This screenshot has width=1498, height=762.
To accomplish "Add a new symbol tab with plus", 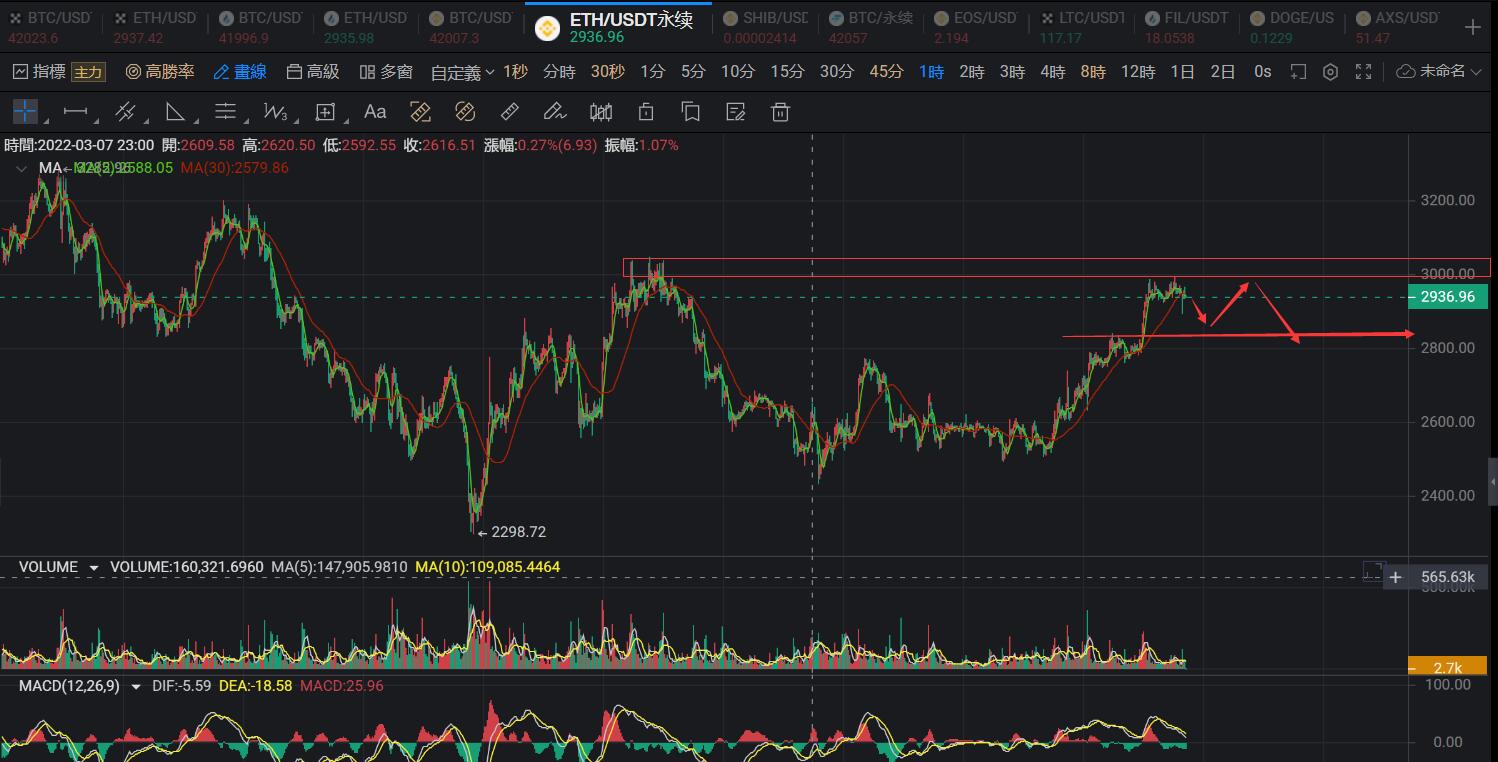I will point(1472,26).
